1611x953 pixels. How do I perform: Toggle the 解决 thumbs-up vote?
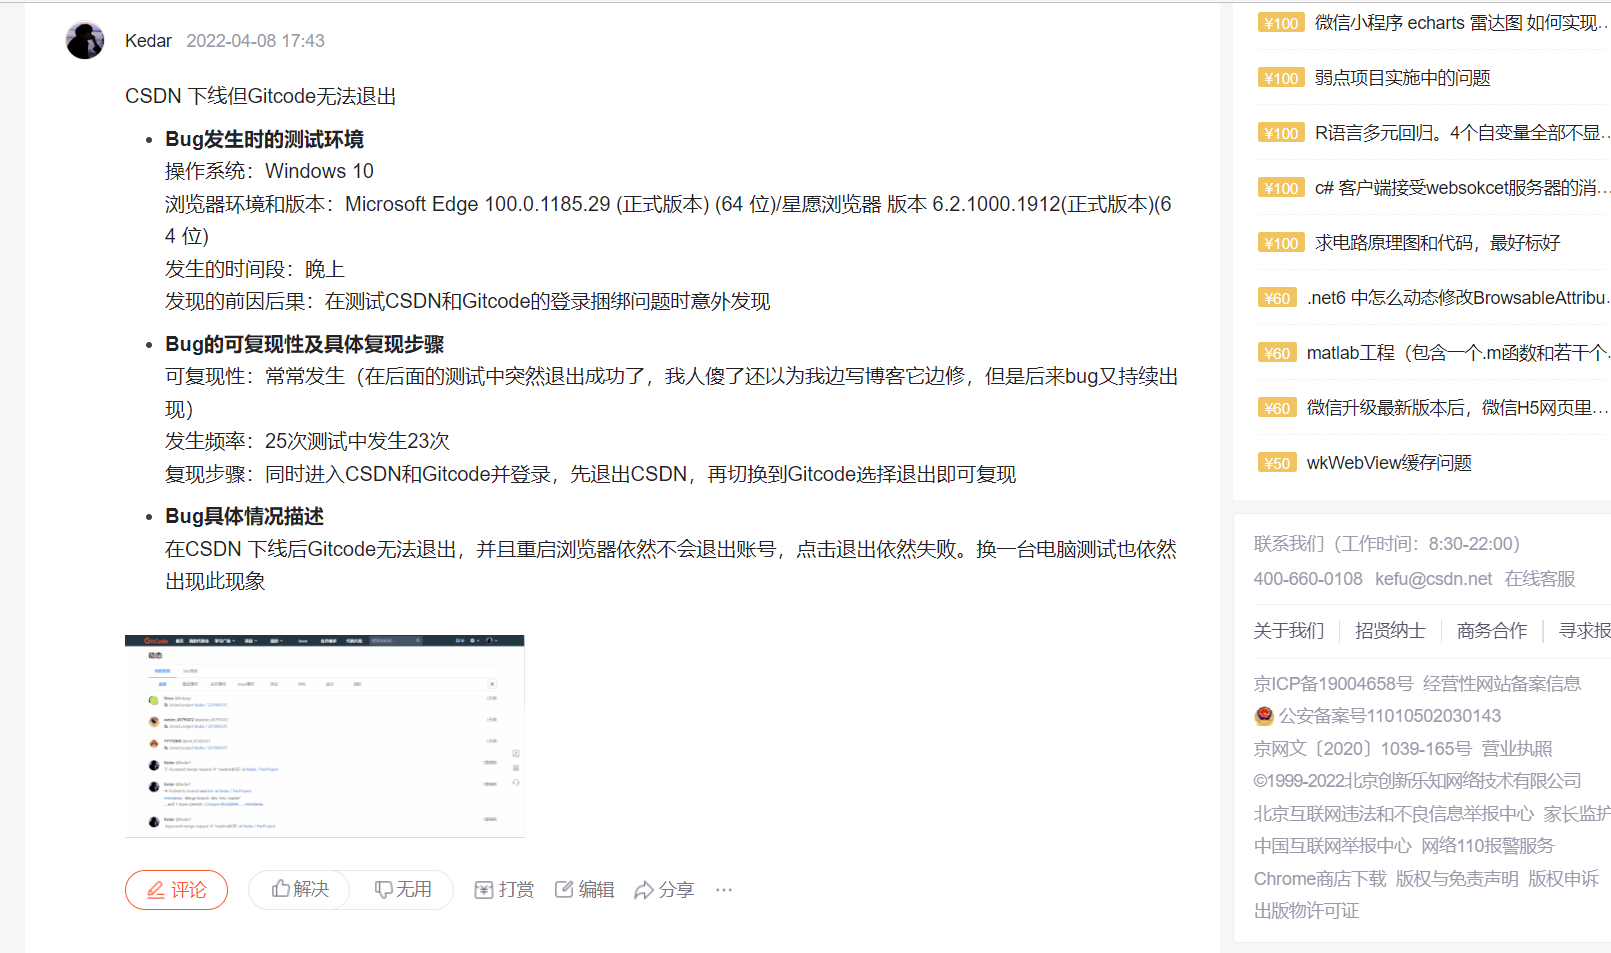tap(281, 889)
